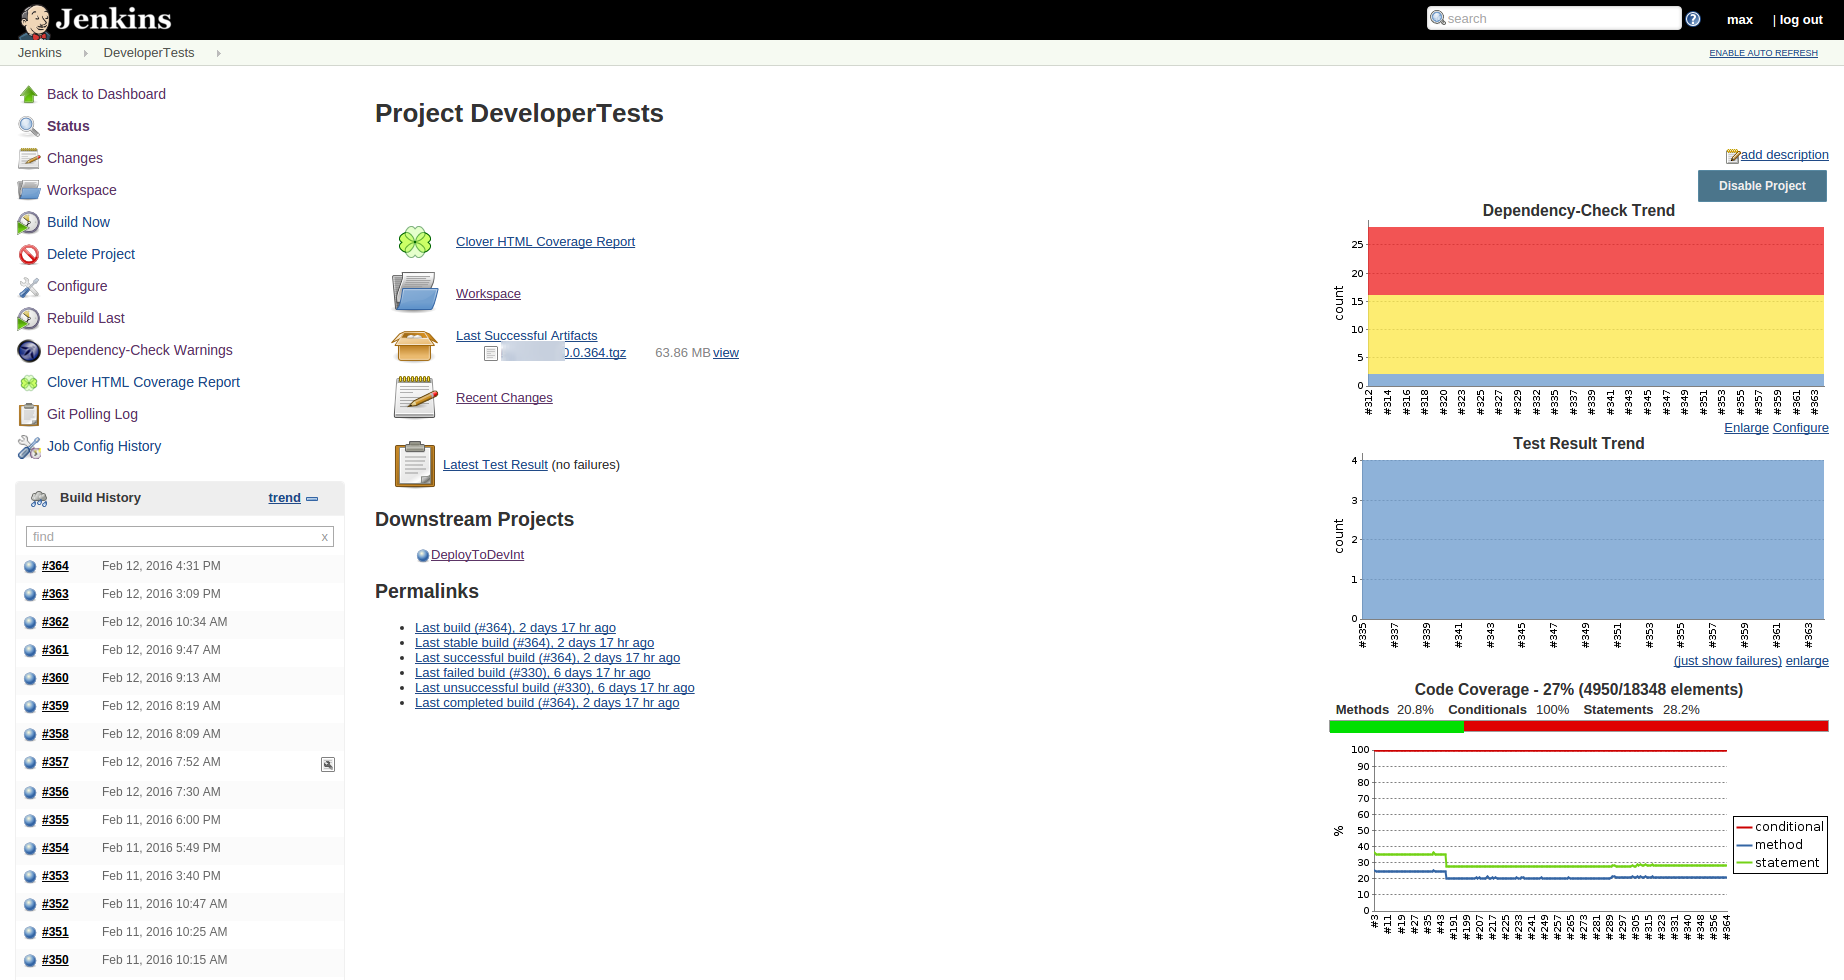The height and width of the screenshot is (980, 1844).
Task: Open Changes in sidebar menu
Action: tap(75, 158)
